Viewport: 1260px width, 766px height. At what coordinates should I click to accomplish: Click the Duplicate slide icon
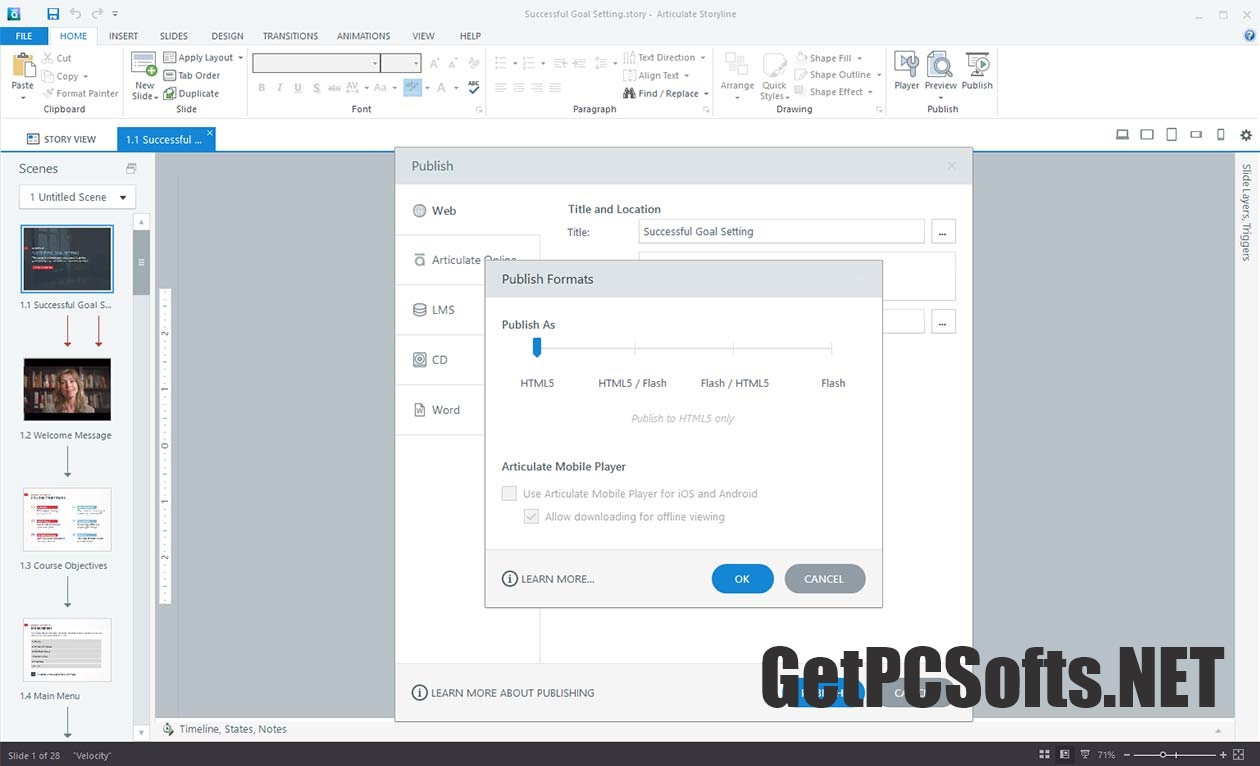point(170,93)
